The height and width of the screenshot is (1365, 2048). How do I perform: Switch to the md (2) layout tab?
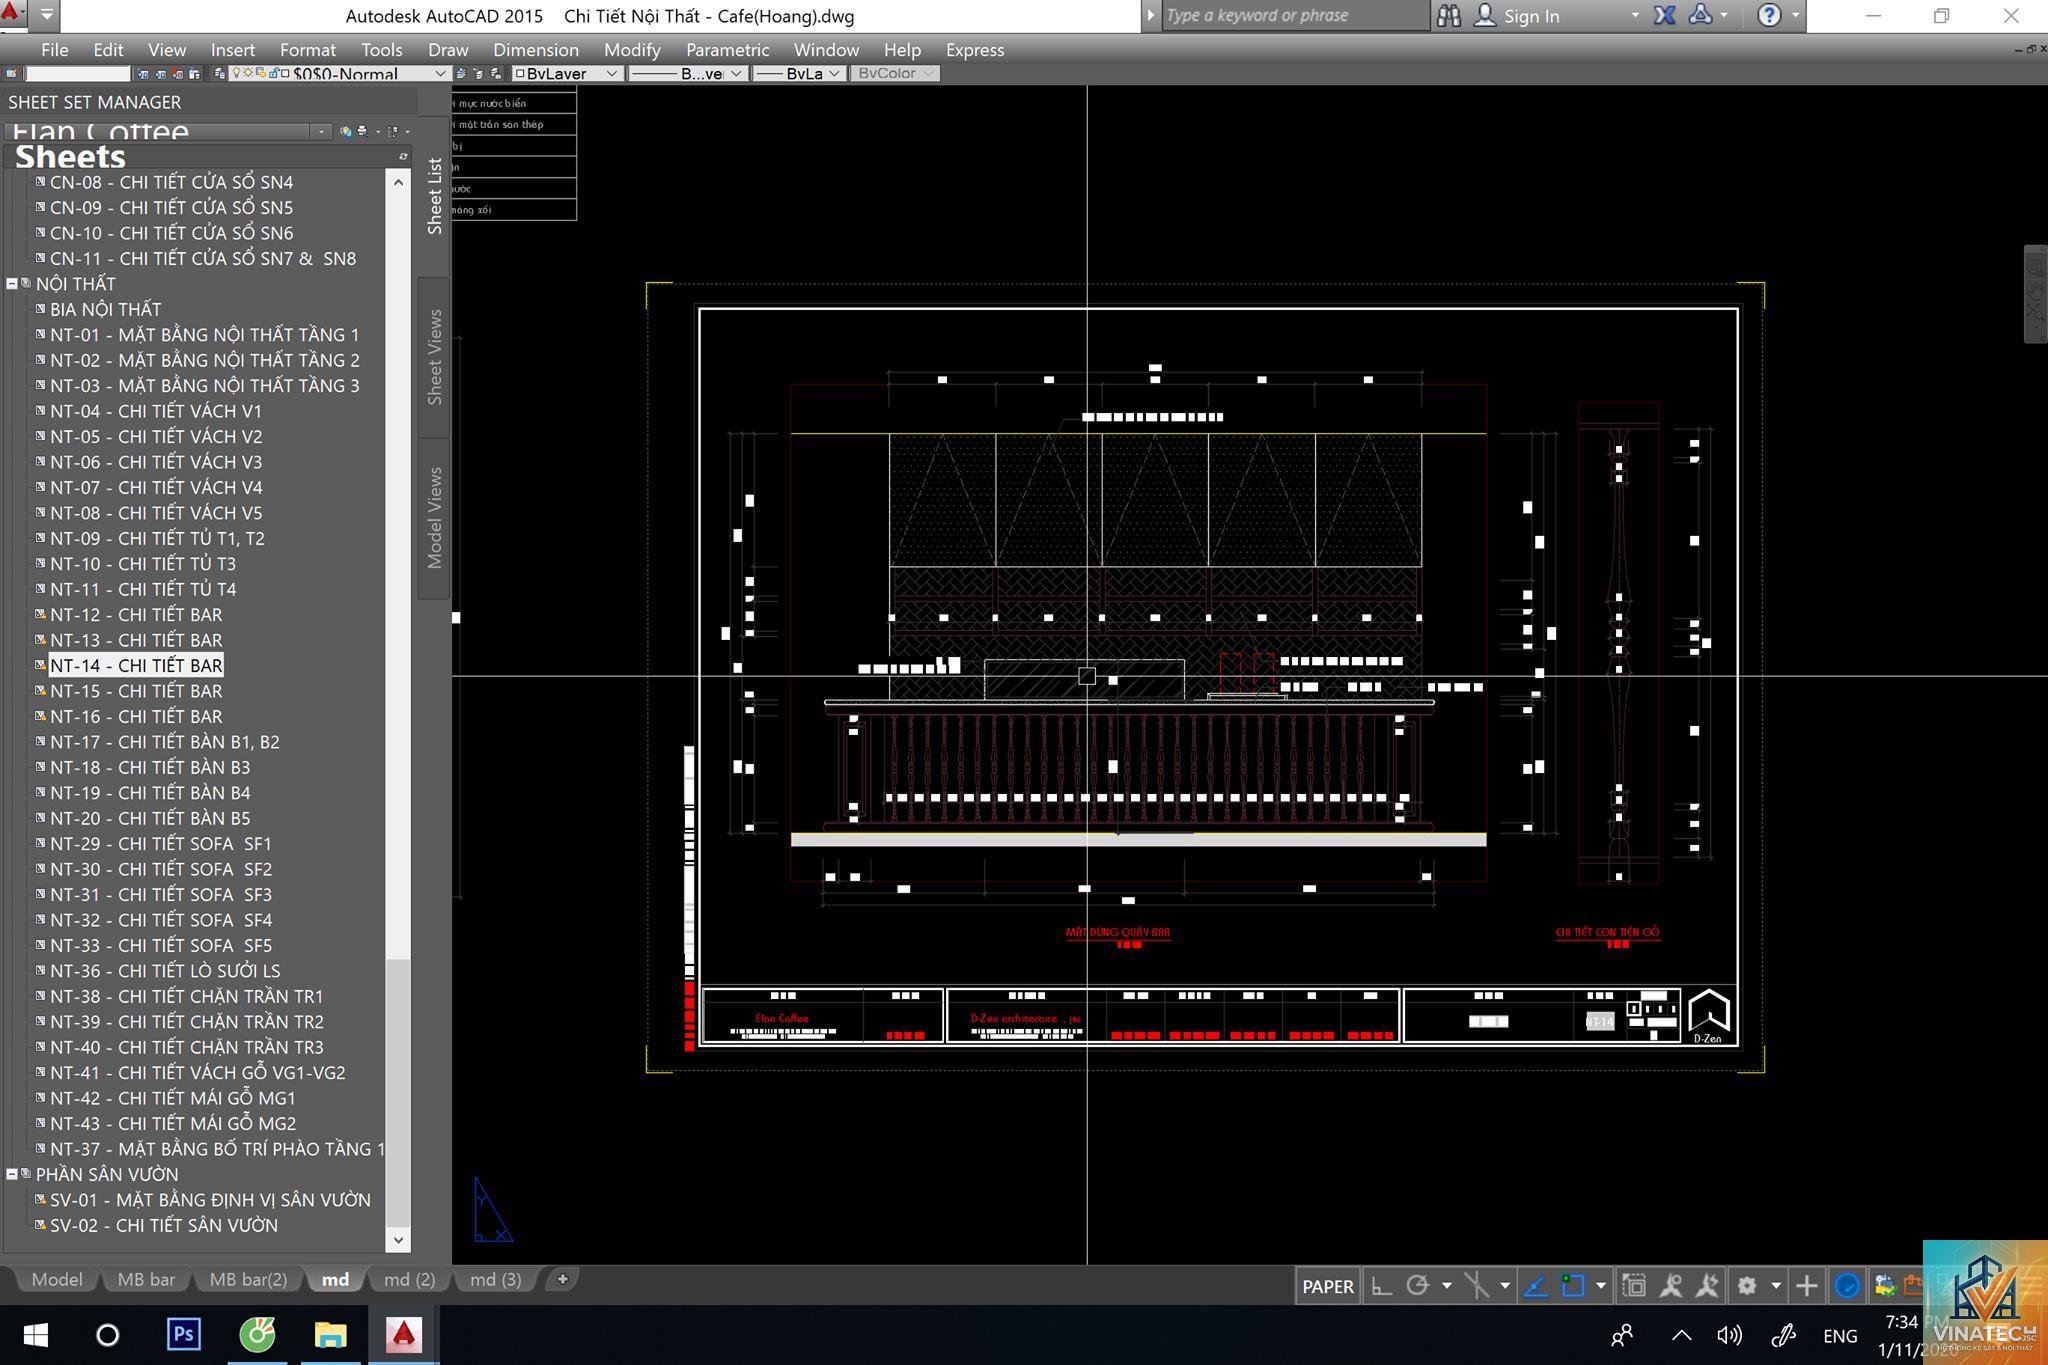409,1279
